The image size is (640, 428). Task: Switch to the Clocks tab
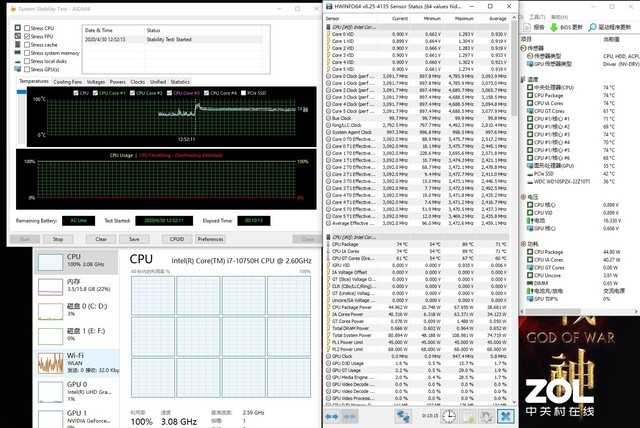138,82
